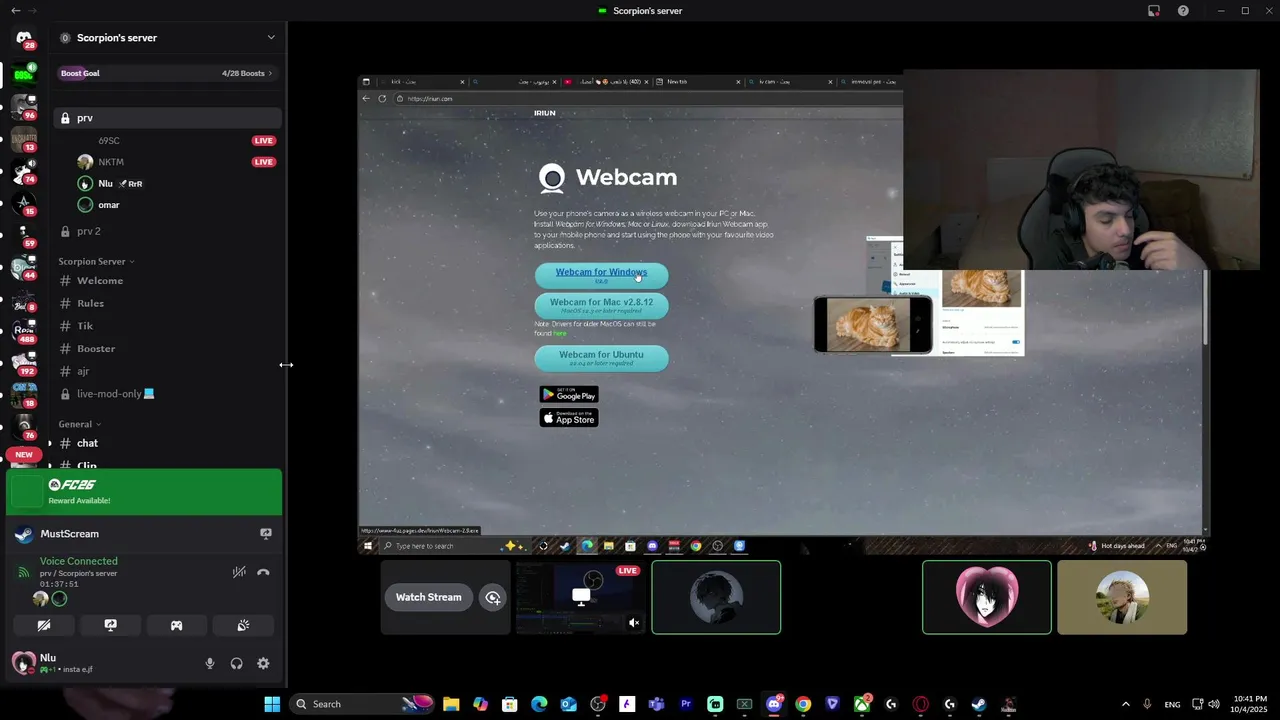Mute the microphone in user panel
This screenshot has width=1280, height=720.
209,663
